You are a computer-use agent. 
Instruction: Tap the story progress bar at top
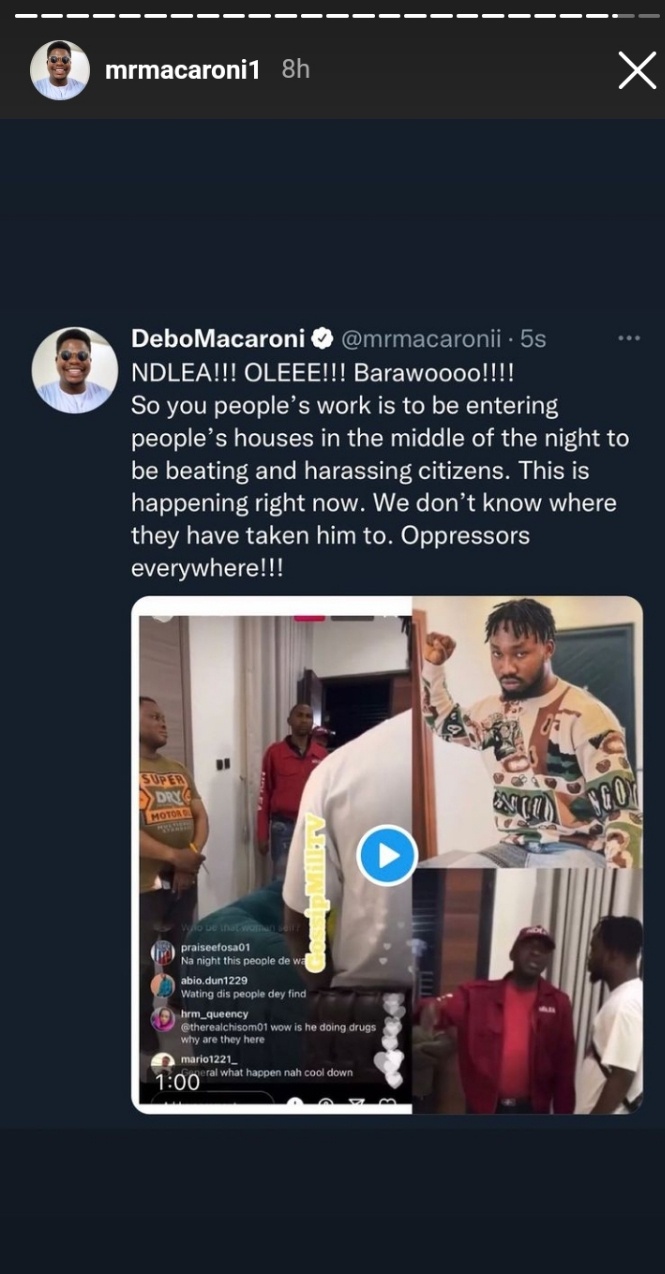[332, 15]
